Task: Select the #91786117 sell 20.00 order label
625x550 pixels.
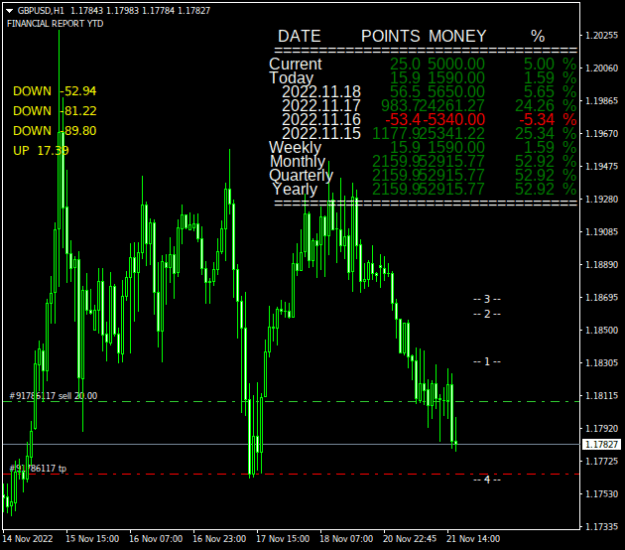Action: [x=53, y=396]
